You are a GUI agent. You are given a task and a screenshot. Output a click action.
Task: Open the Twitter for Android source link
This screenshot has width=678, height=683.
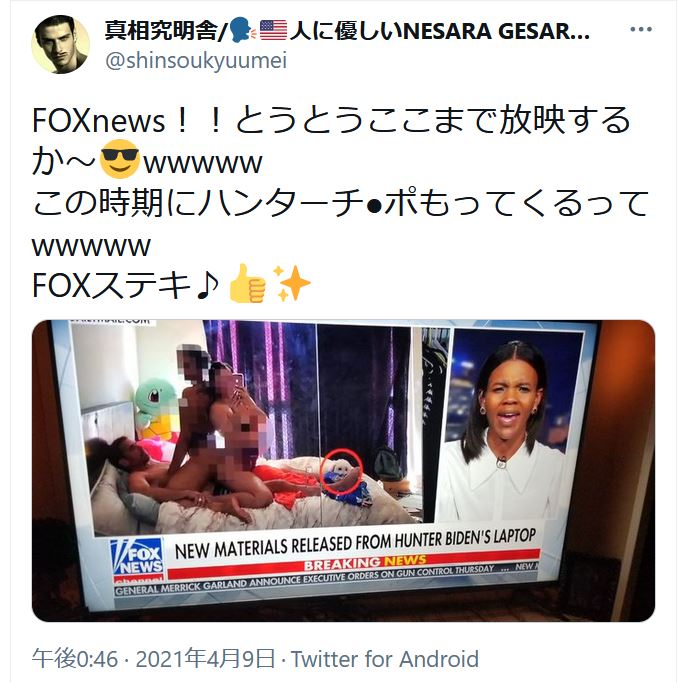(x=385, y=659)
